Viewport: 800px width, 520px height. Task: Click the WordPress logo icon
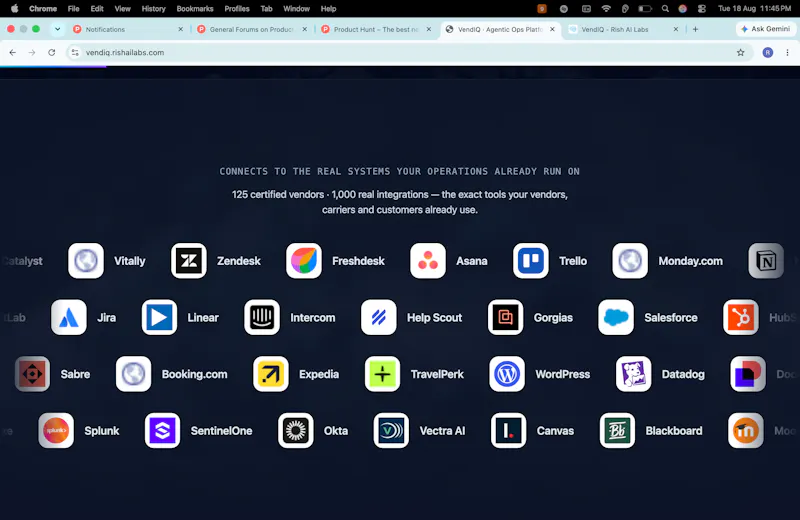(x=507, y=374)
